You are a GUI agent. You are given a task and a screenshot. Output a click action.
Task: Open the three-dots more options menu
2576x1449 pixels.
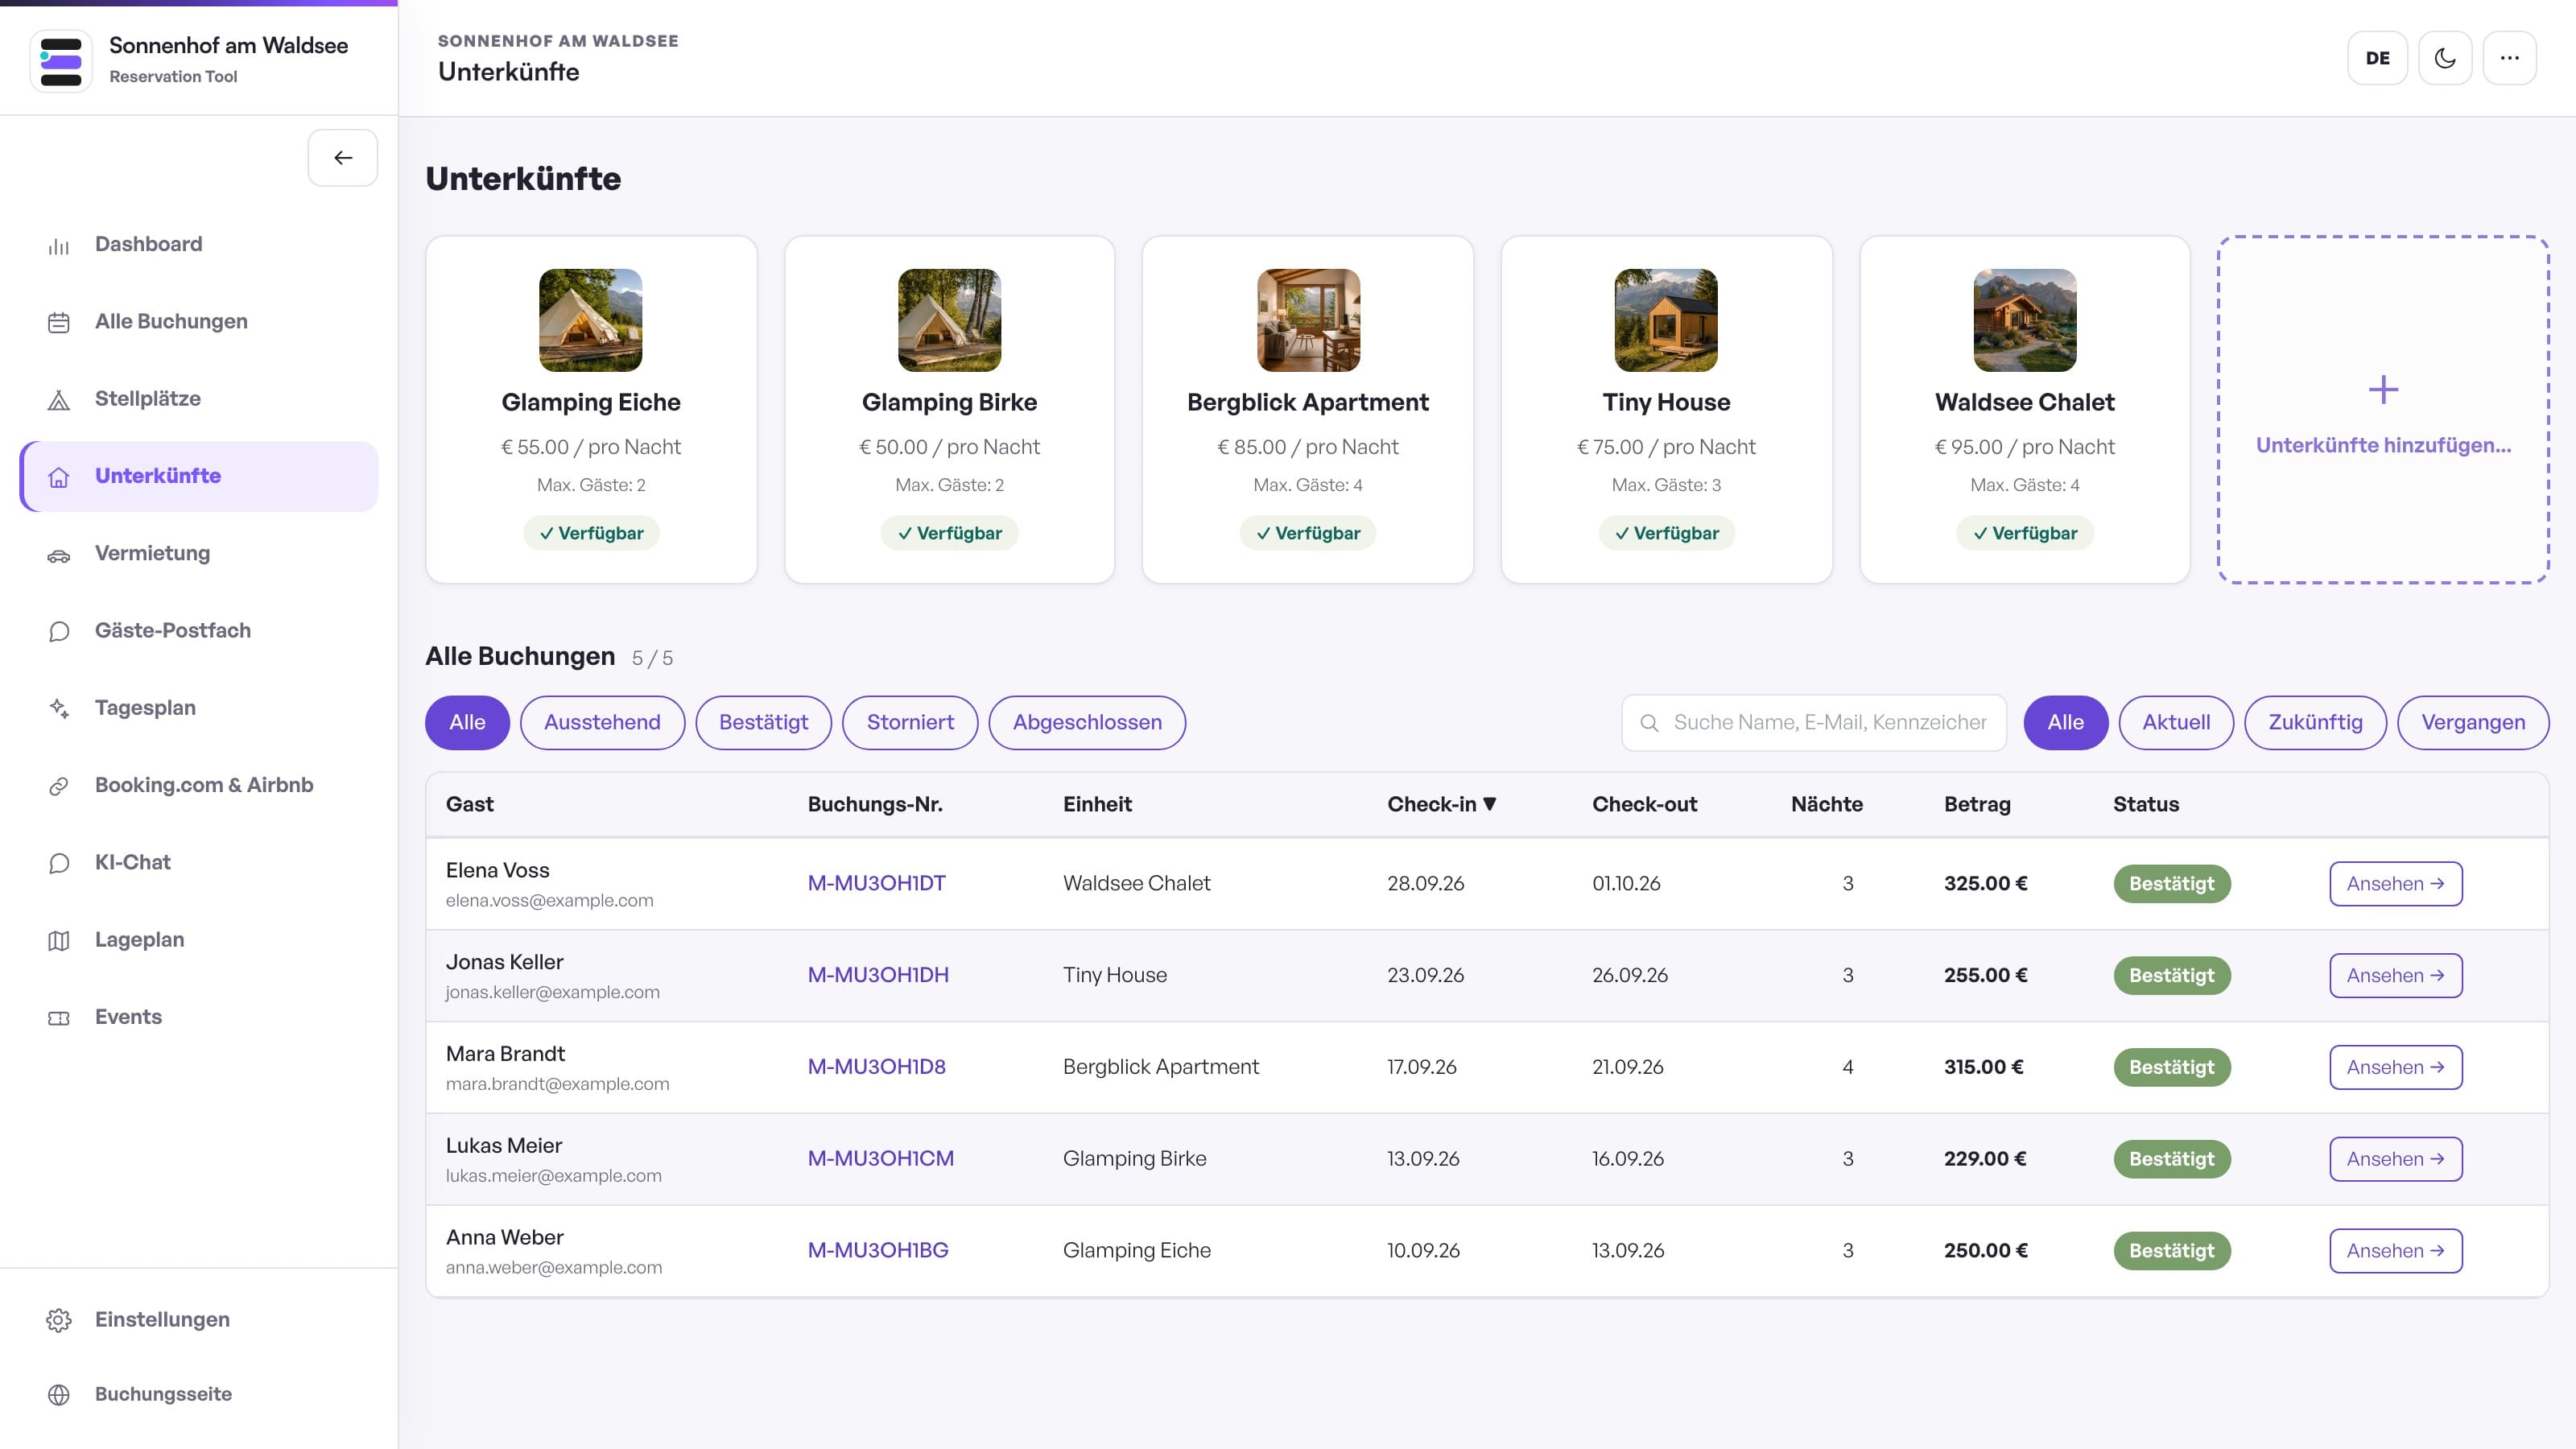[x=2509, y=58]
